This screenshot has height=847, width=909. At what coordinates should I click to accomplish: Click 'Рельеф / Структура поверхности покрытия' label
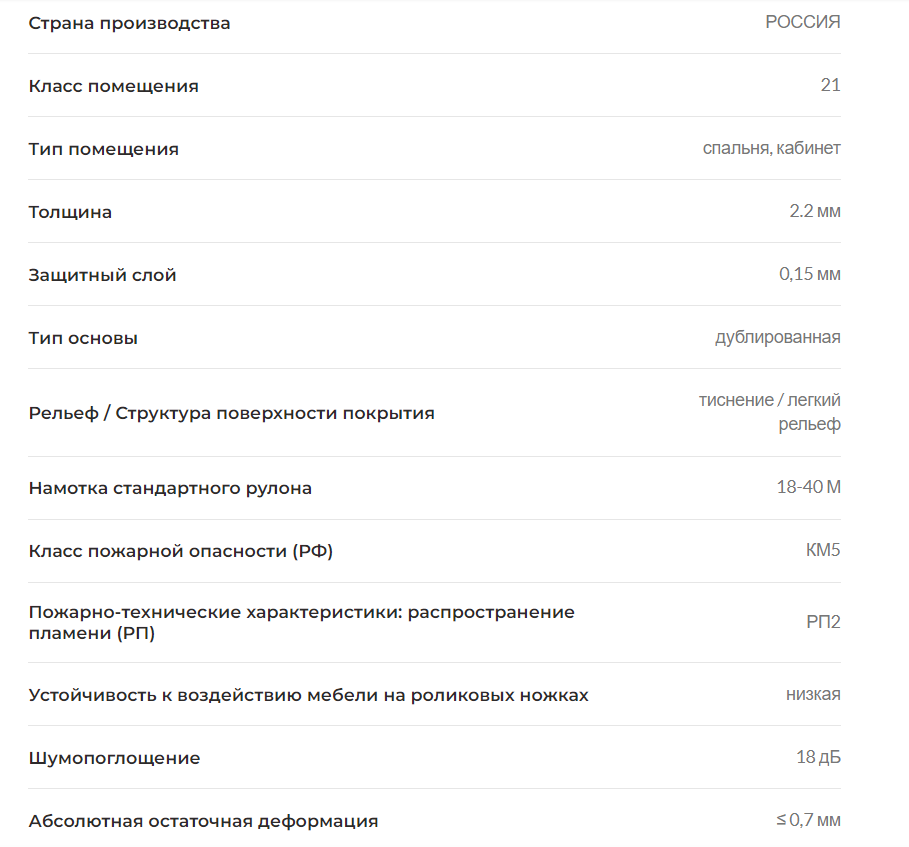232,413
